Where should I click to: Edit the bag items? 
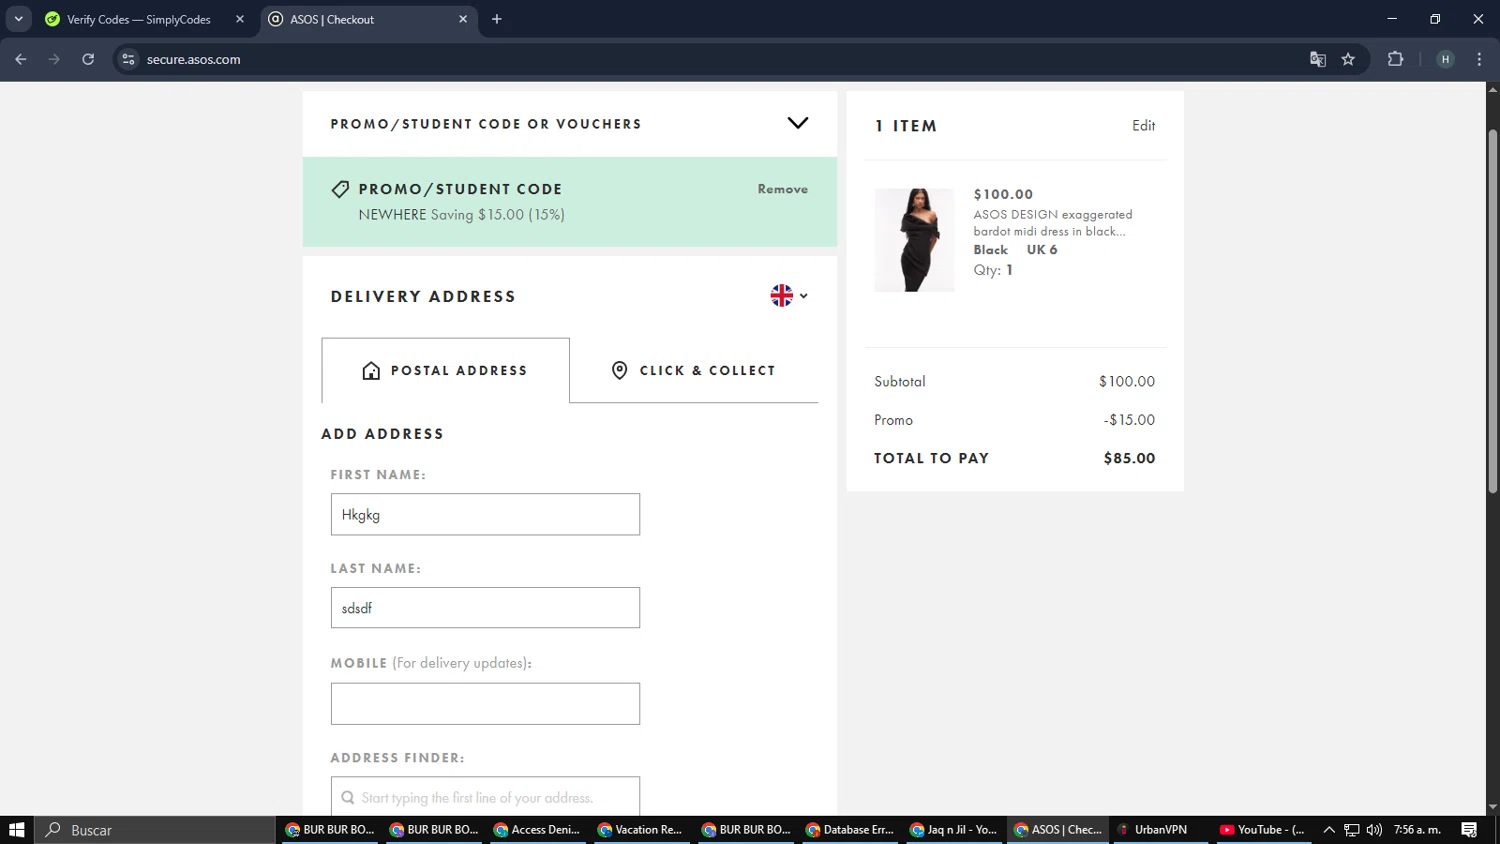click(1143, 126)
